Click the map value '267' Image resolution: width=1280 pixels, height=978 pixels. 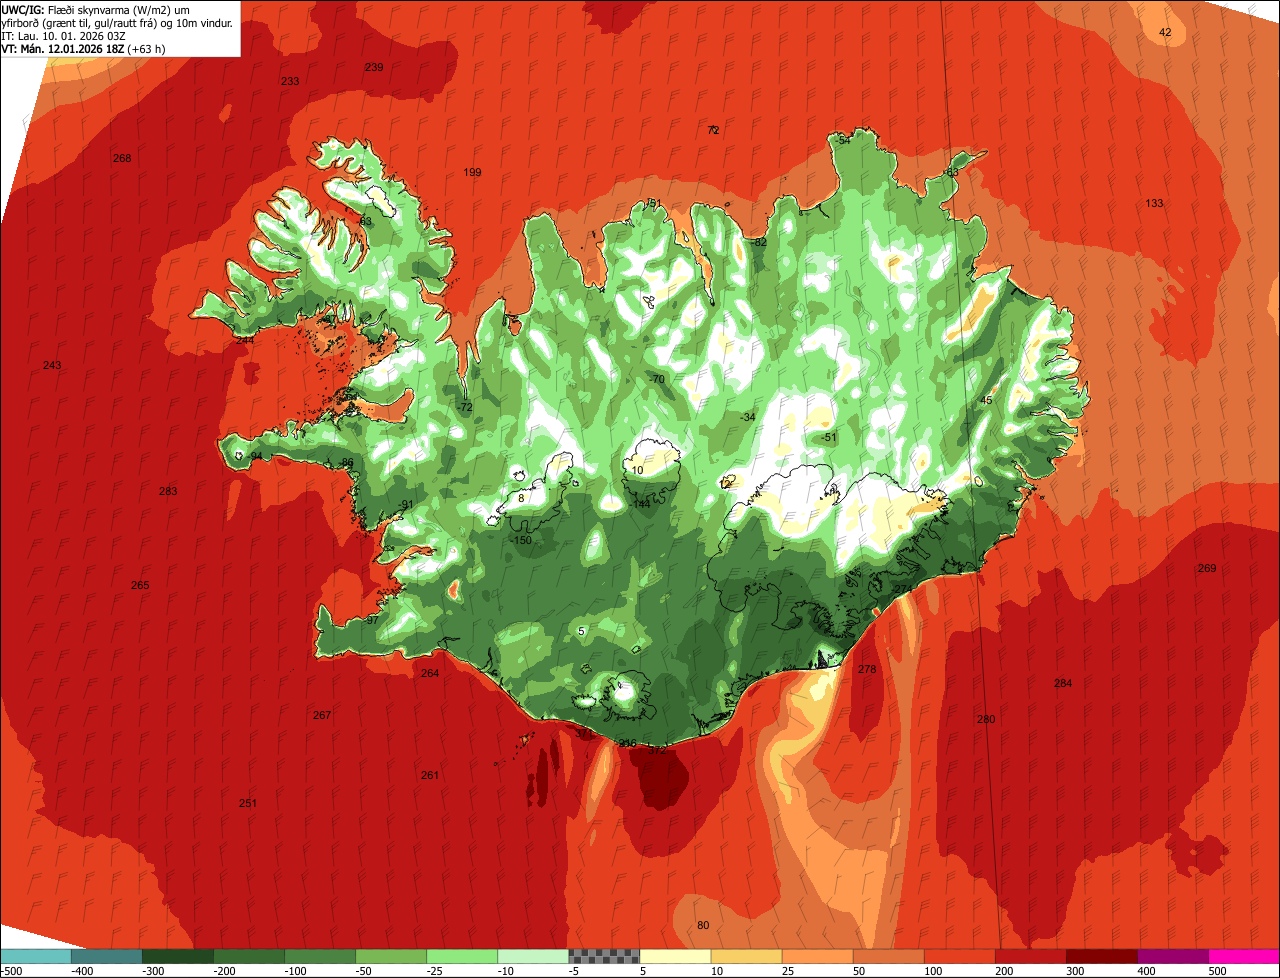click(322, 715)
